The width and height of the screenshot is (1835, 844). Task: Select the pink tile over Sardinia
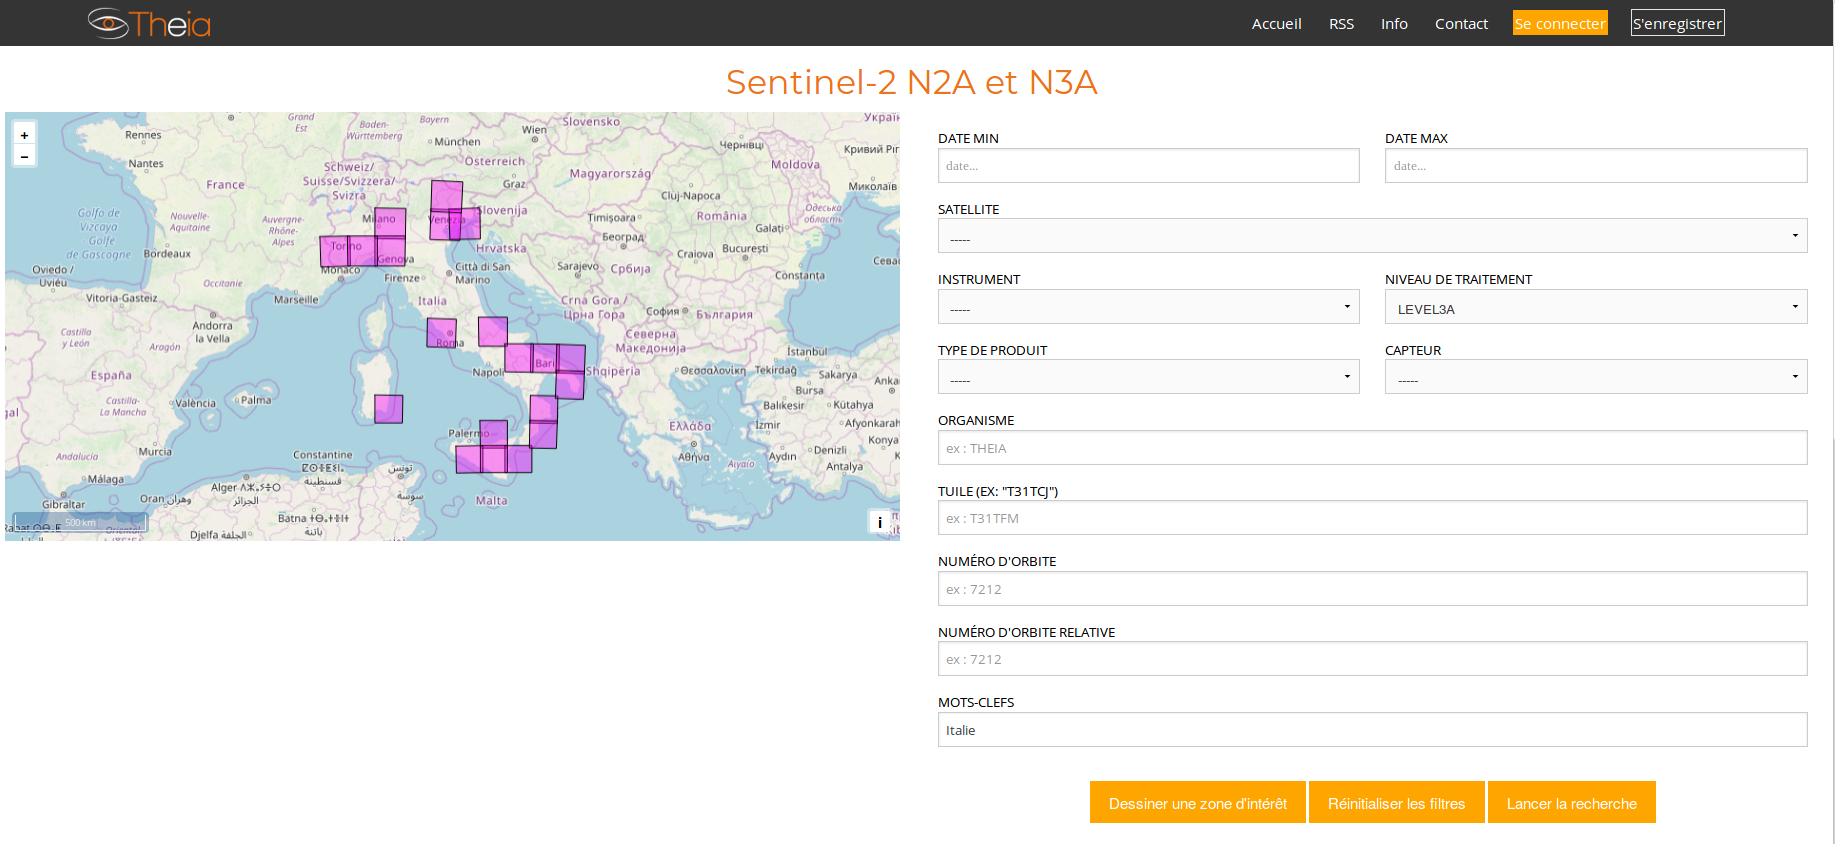[388, 409]
